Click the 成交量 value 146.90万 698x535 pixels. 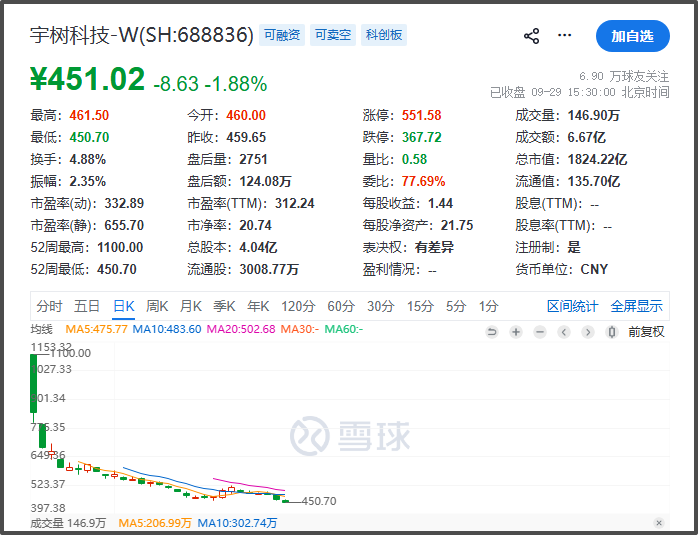point(594,116)
